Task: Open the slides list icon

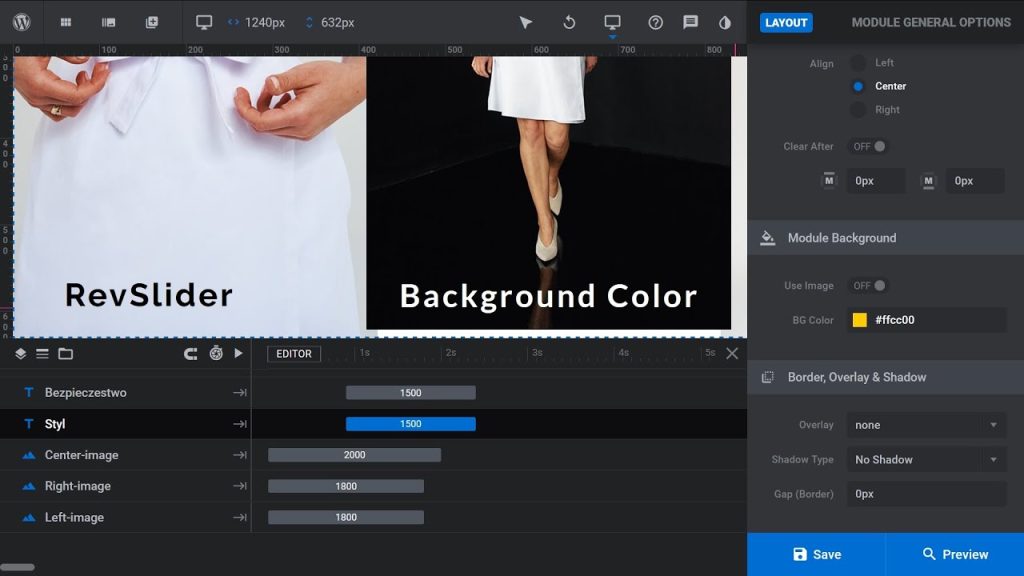Action: pyautogui.click(x=108, y=22)
